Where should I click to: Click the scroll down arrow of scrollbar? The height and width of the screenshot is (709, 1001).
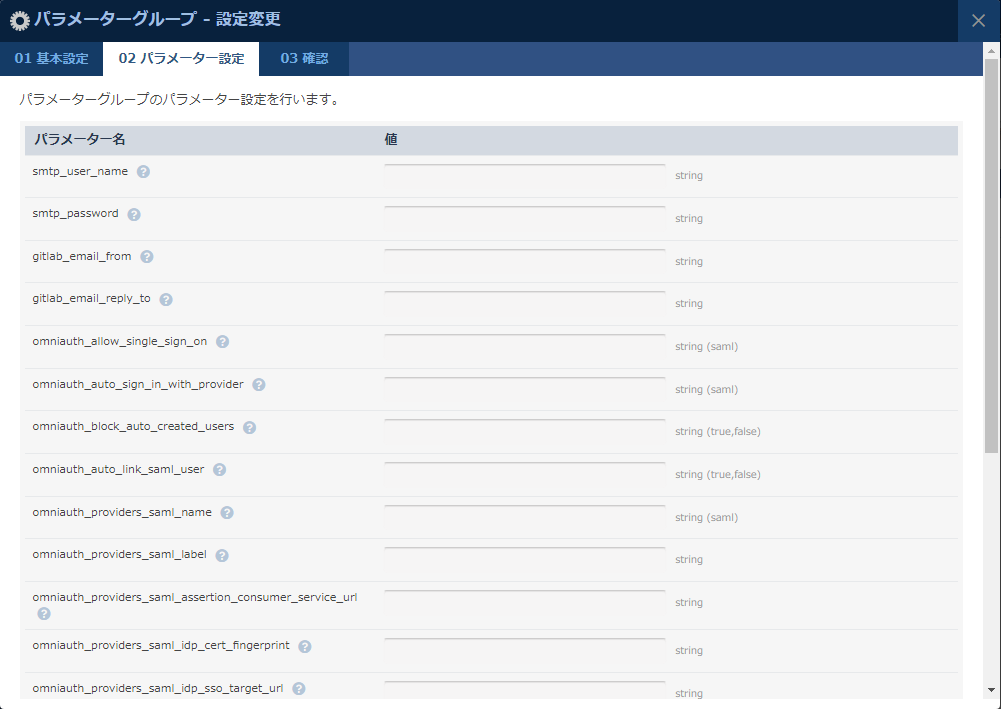tap(991, 689)
